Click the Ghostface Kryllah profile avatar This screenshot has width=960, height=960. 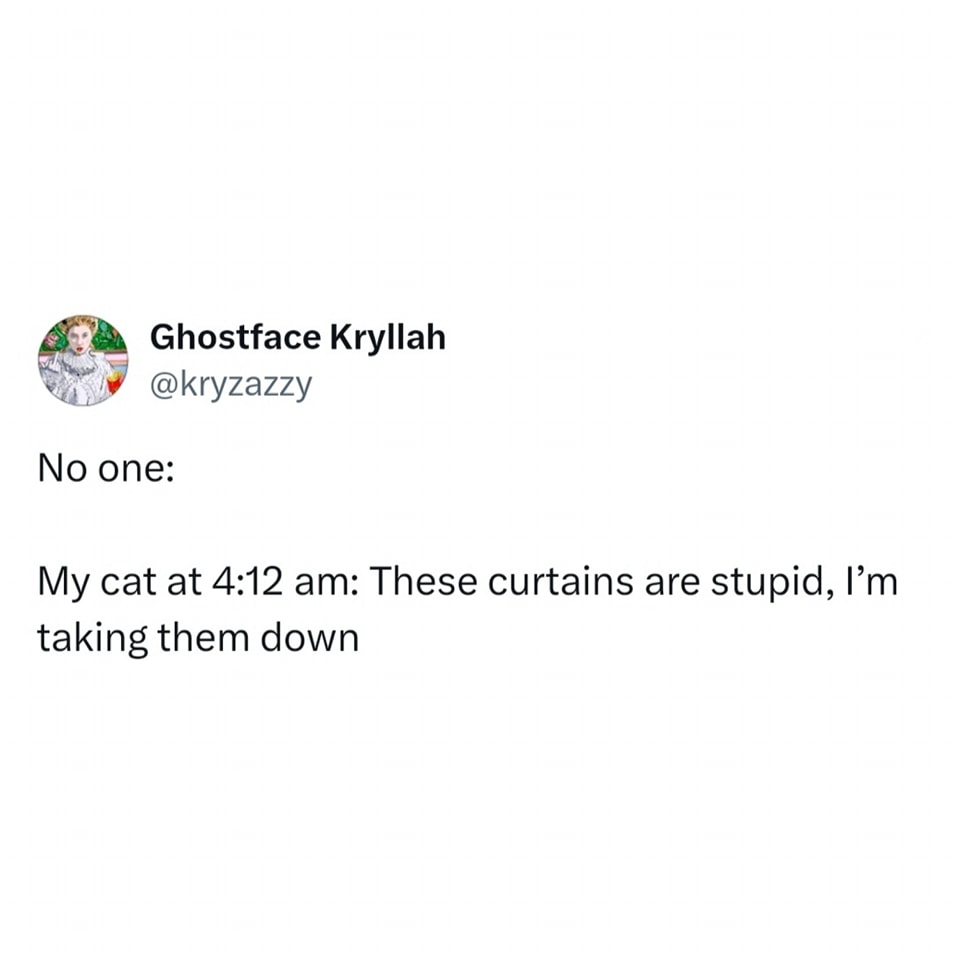pos(82,360)
